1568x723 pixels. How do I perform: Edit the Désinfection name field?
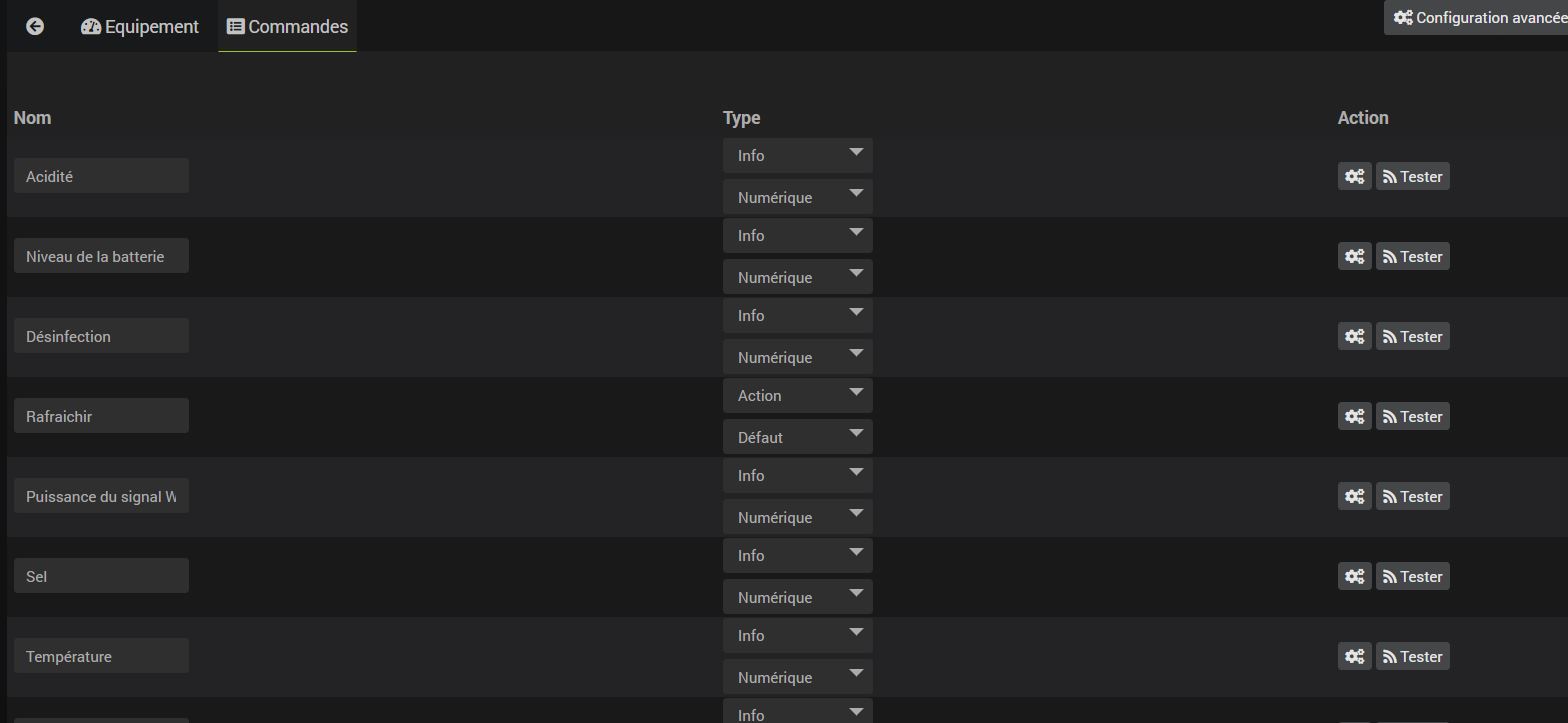(101, 336)
